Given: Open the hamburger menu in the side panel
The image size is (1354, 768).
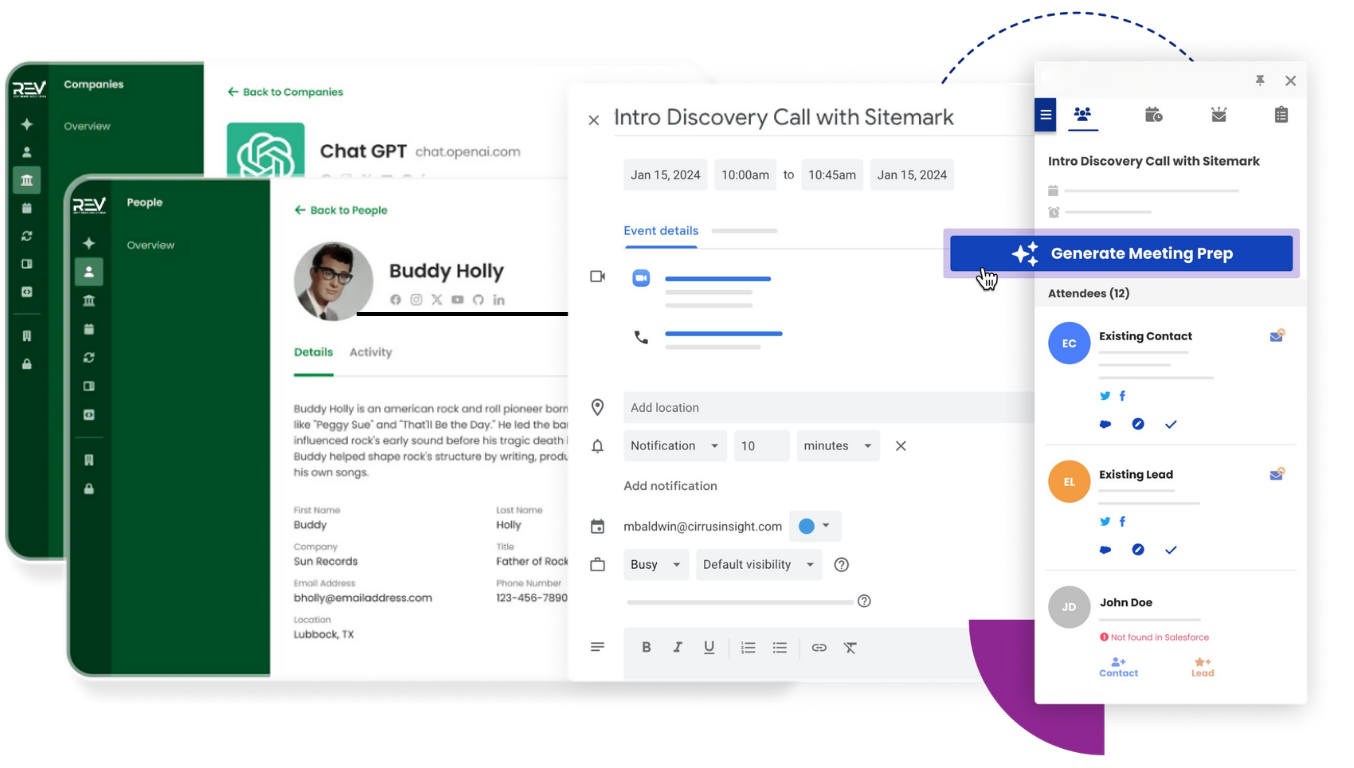Looking at the screenshot, I should (1046, 115).
